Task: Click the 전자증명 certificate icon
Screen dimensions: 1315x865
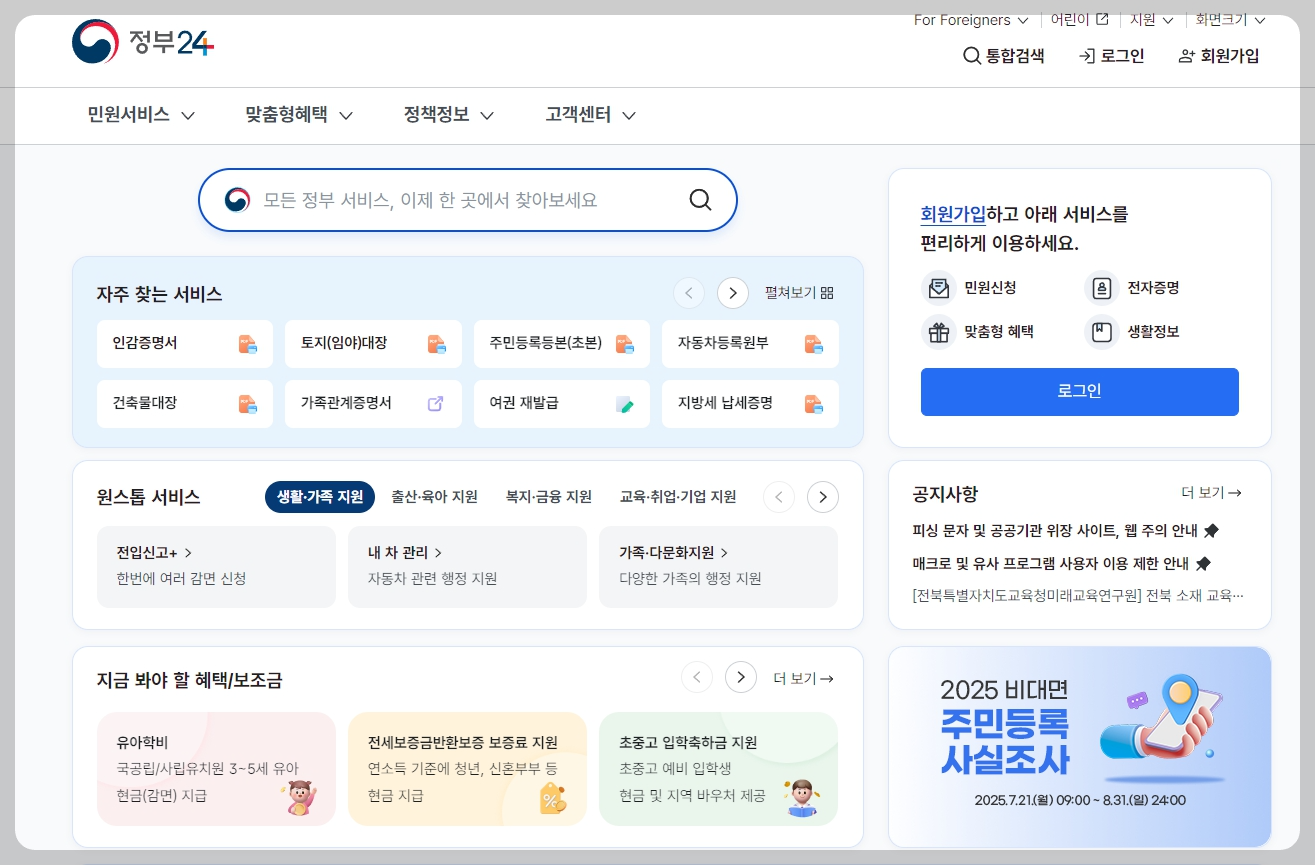Action: pos(1101,288)
